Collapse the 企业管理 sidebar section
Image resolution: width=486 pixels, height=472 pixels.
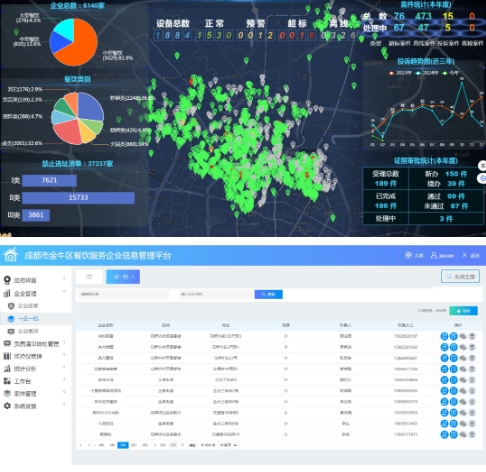pyautogui.click(x=35, y=293)
